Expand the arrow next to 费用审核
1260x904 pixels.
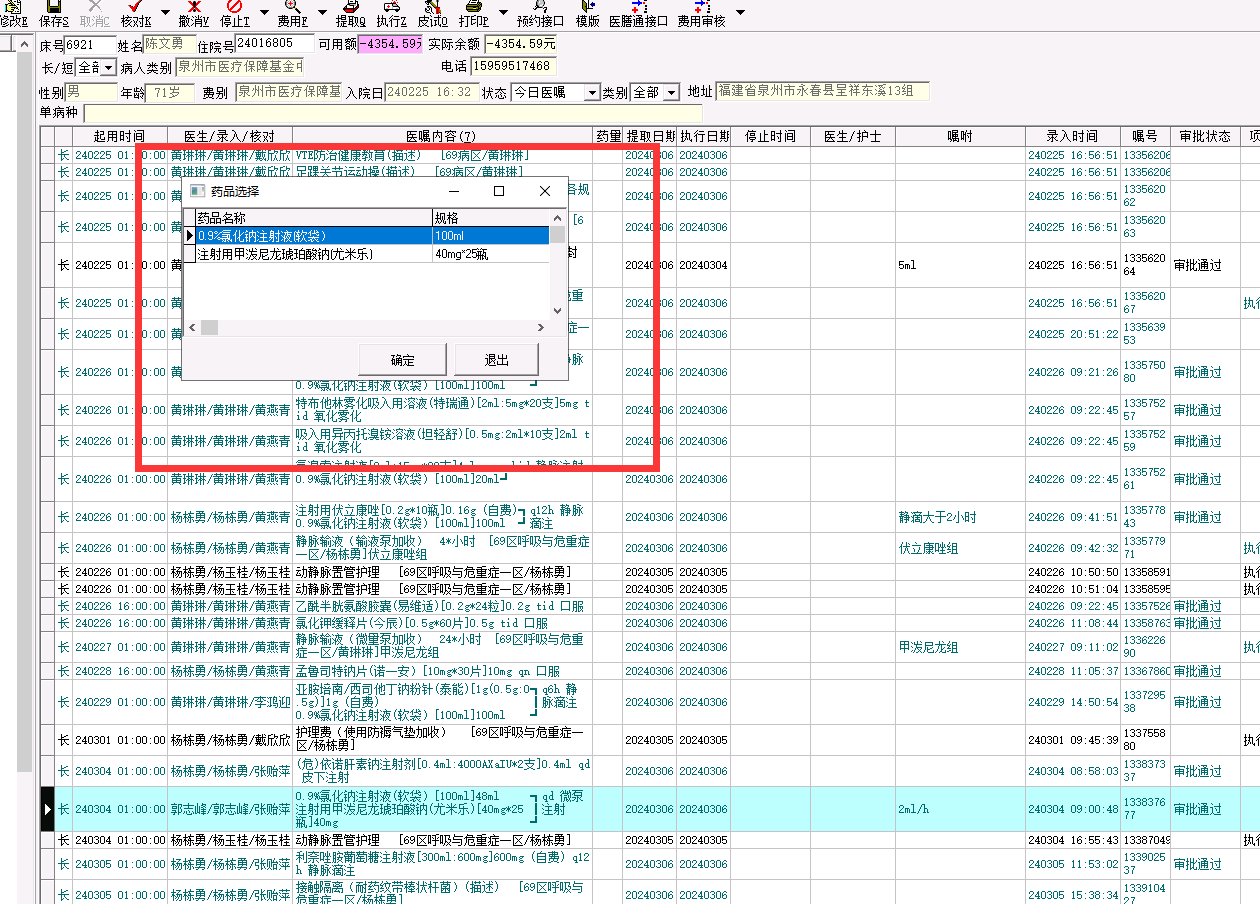click(x=740, y=12)
